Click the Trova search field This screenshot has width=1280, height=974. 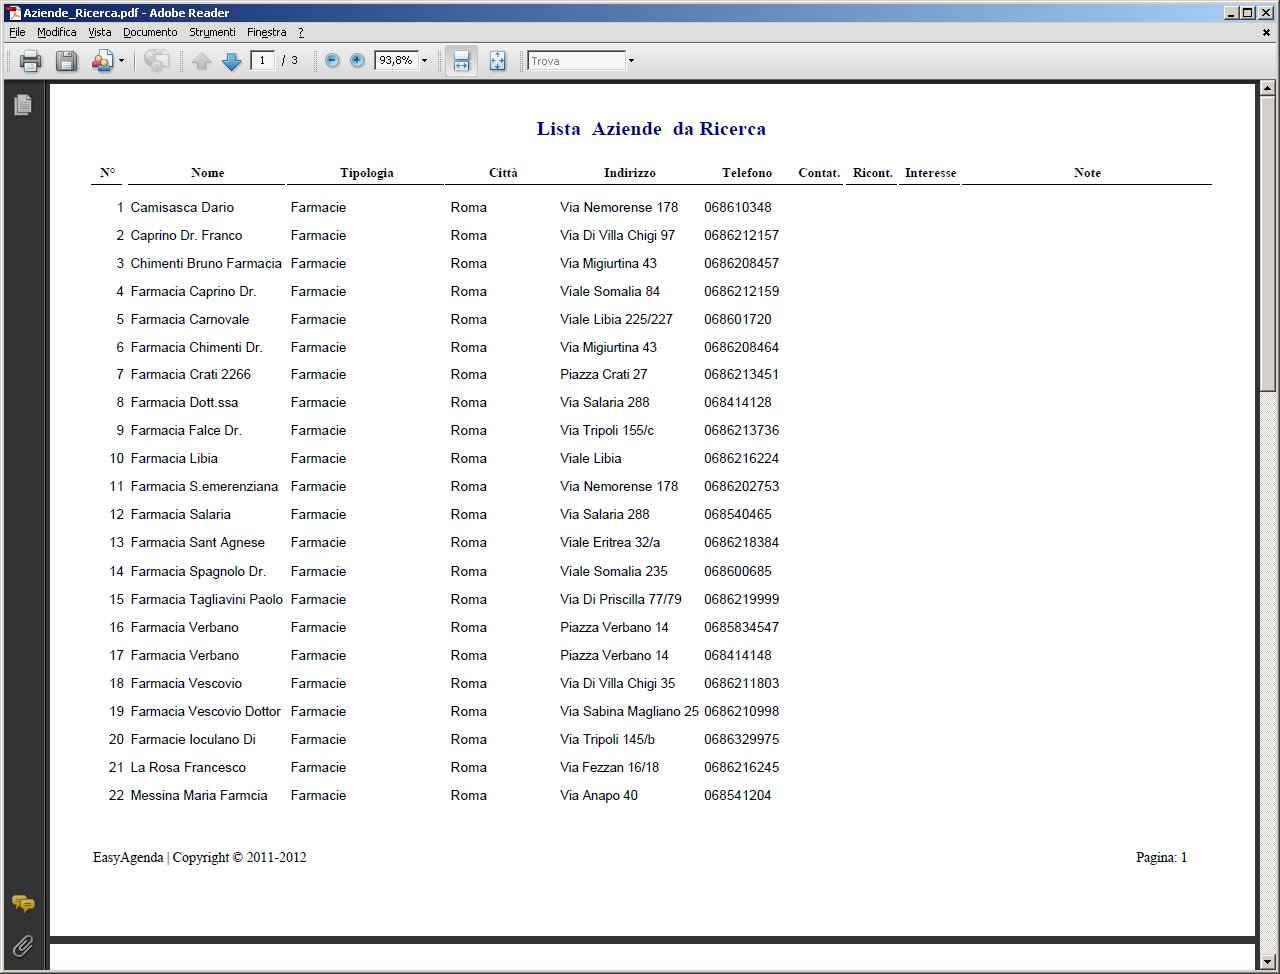point(577,61)
